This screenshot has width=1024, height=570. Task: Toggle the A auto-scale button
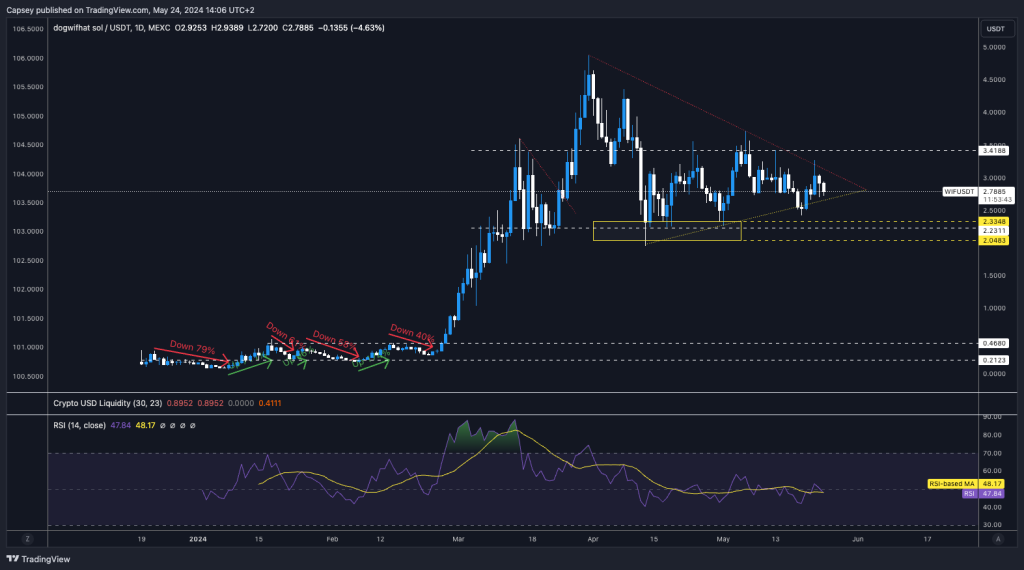[x=997, y=538]
